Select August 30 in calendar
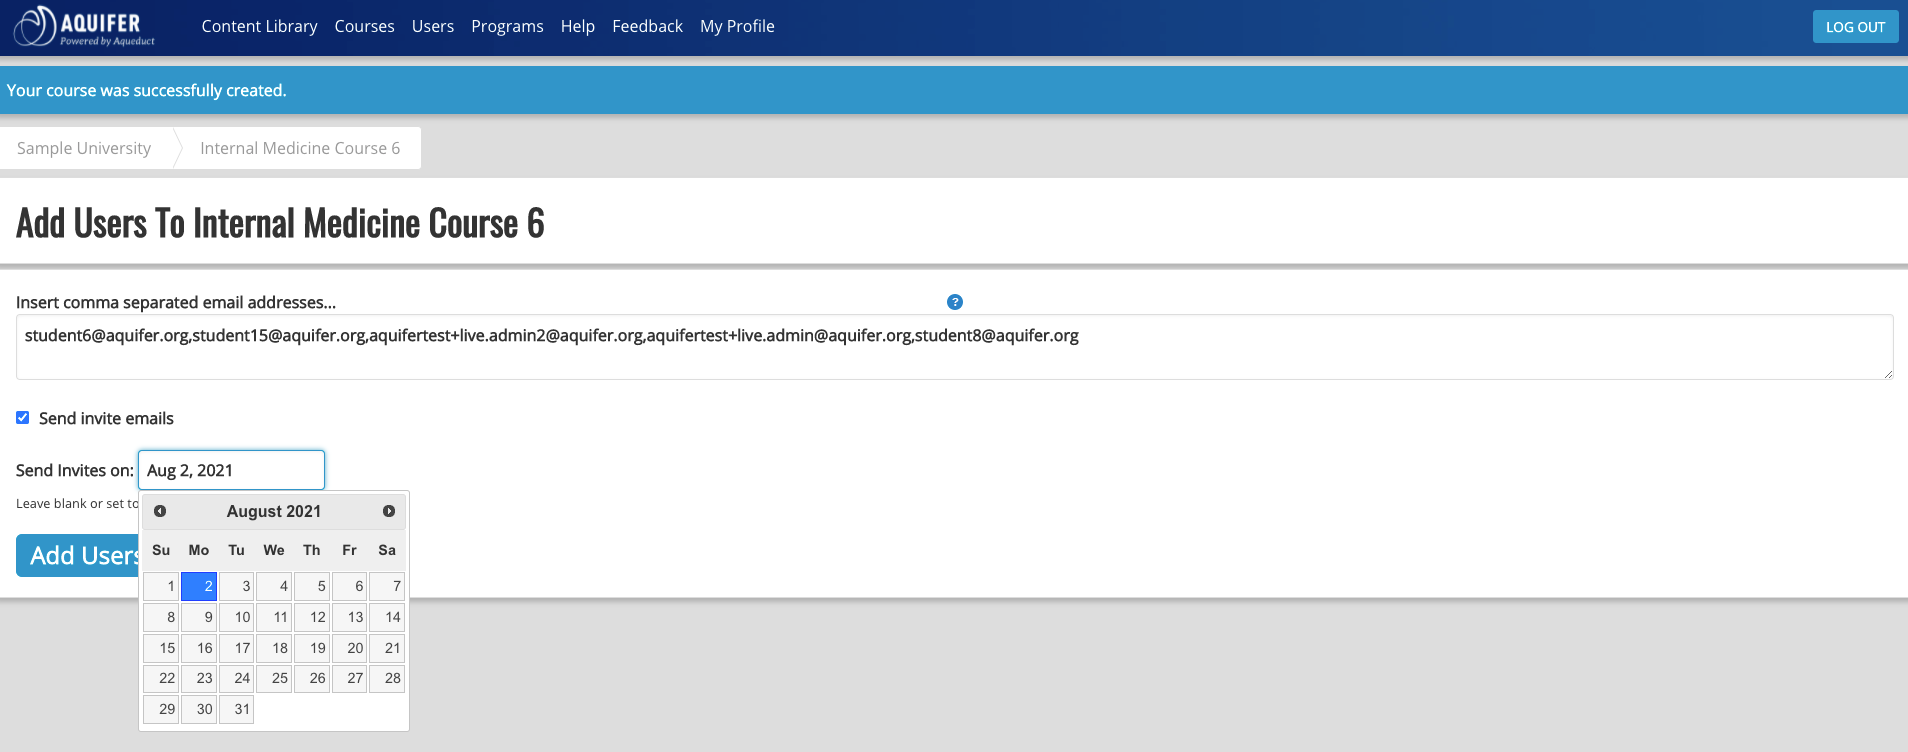This screenshot has width=1908, height=752. pyautogui.click(x=199, y=709)
